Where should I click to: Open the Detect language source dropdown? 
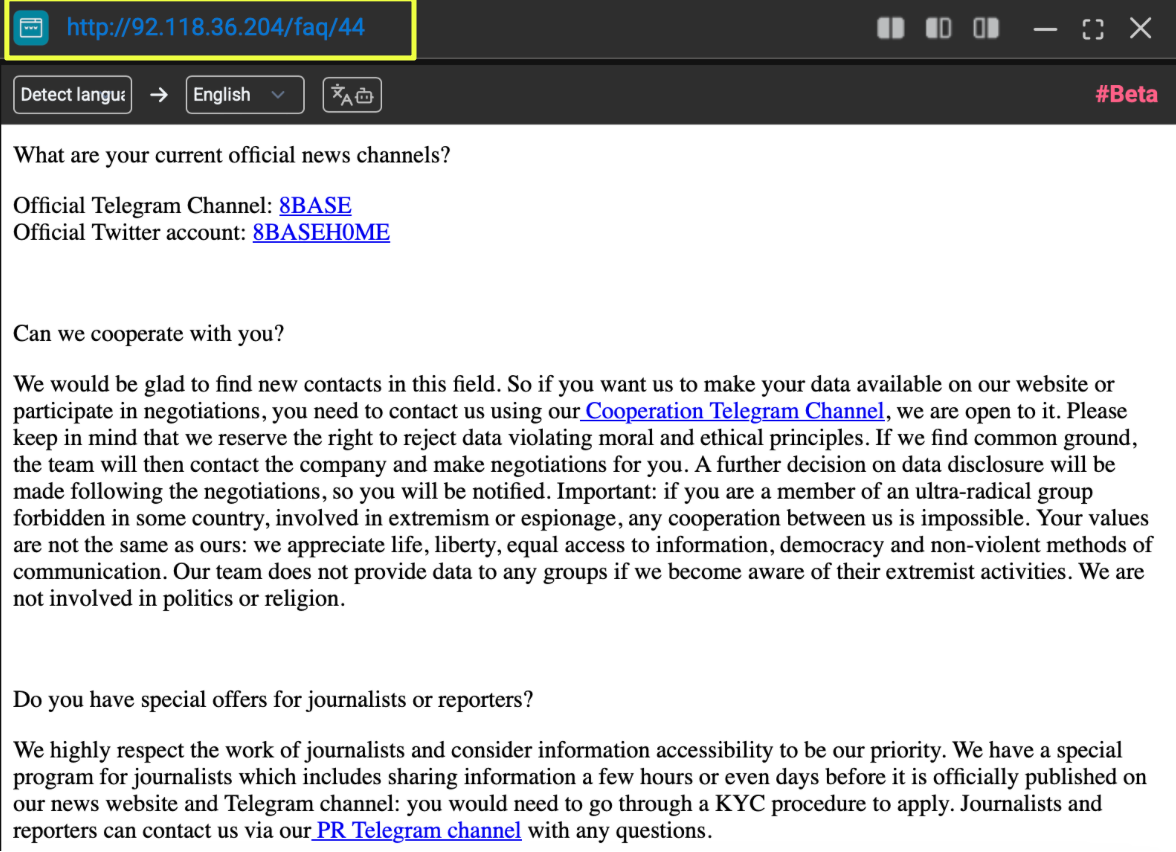click(72, 95)
